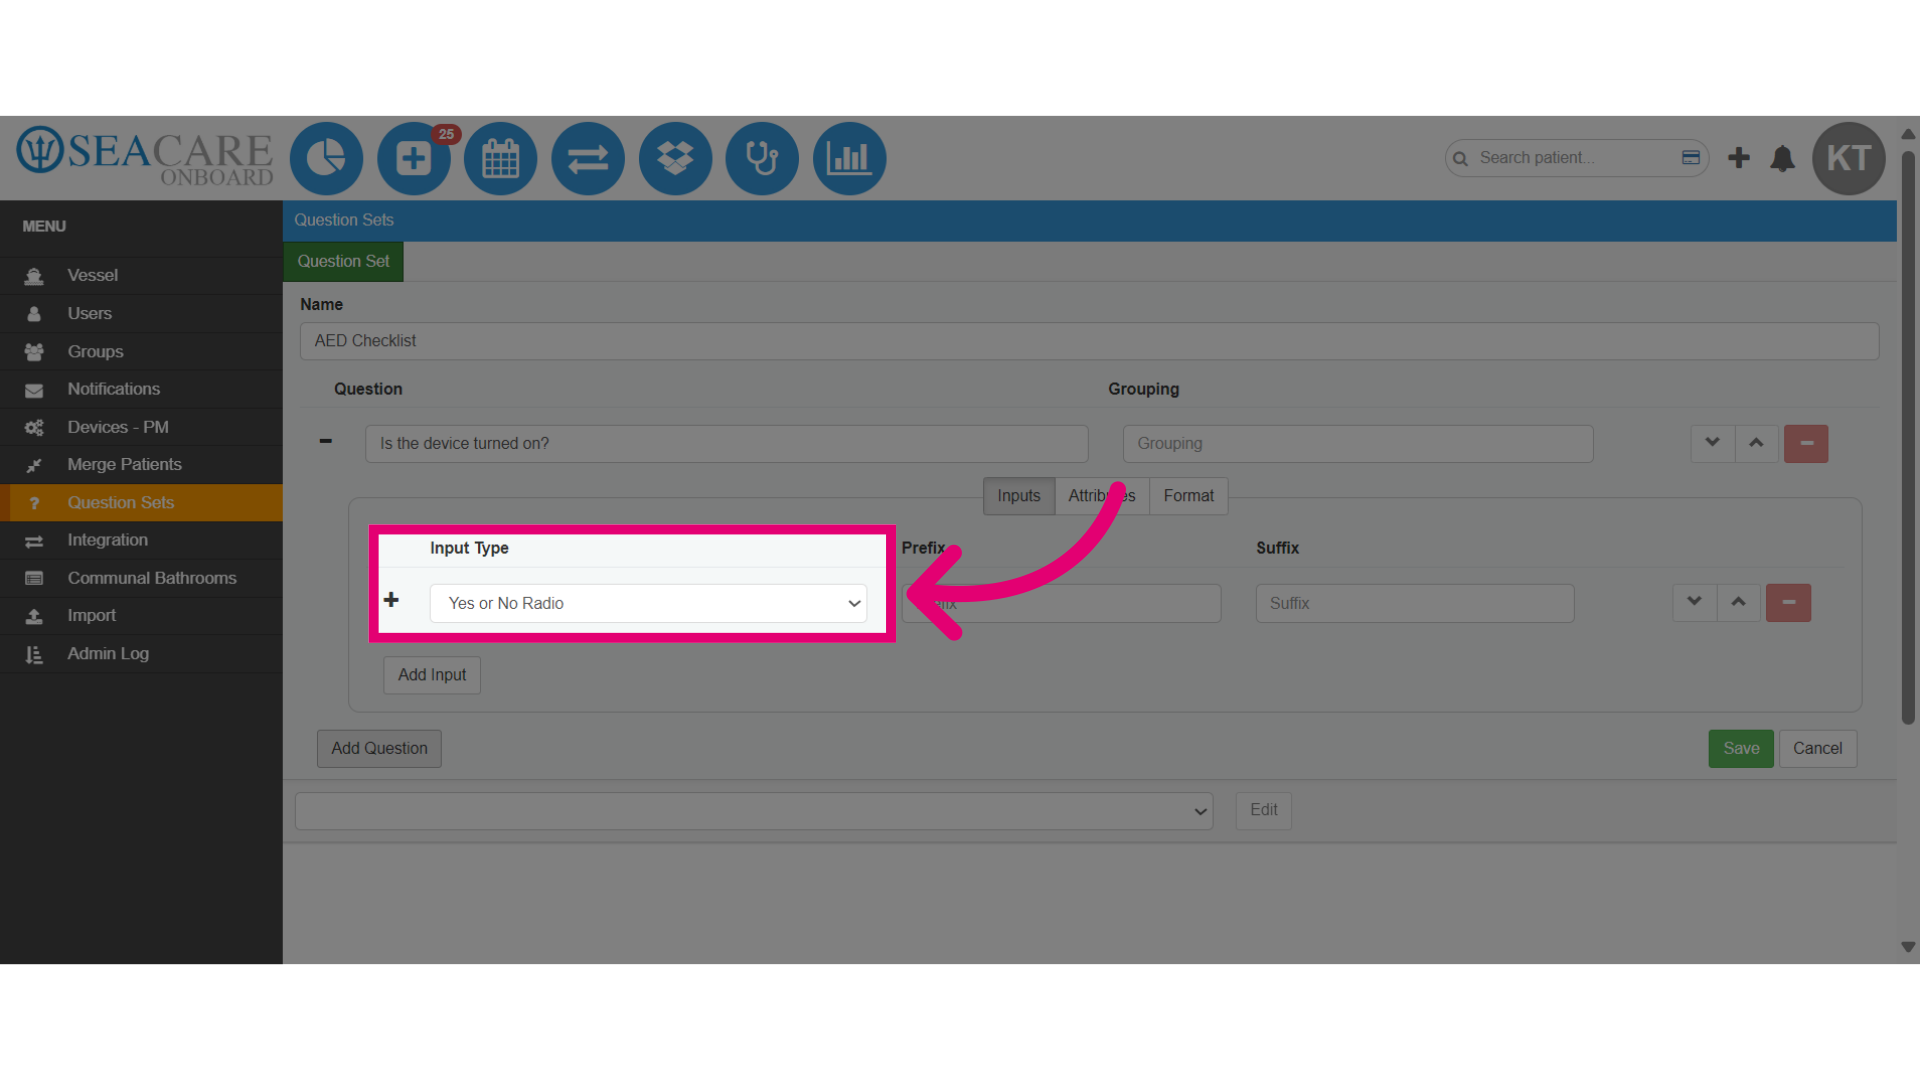Image resolution: width=1920 pixels, height=1080 pixels.
Task: Click the Cancel button
Action: click(x=1817, y=748)
